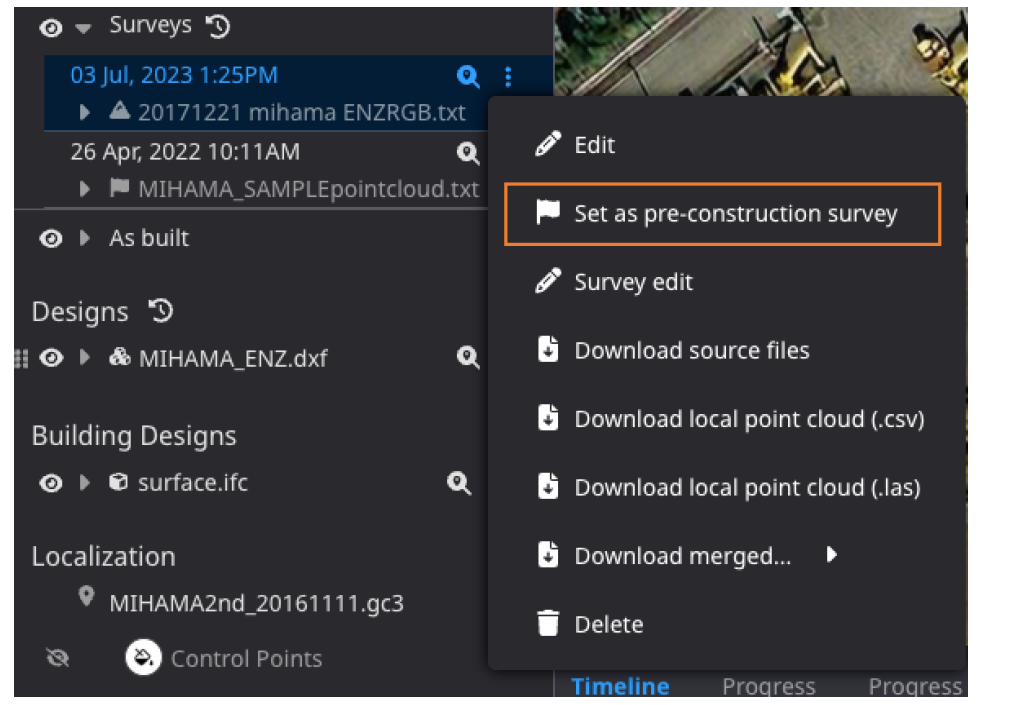Open three-dot menu for 03 Jul survey
This screenshot has width=1012, height=705.
509,77
